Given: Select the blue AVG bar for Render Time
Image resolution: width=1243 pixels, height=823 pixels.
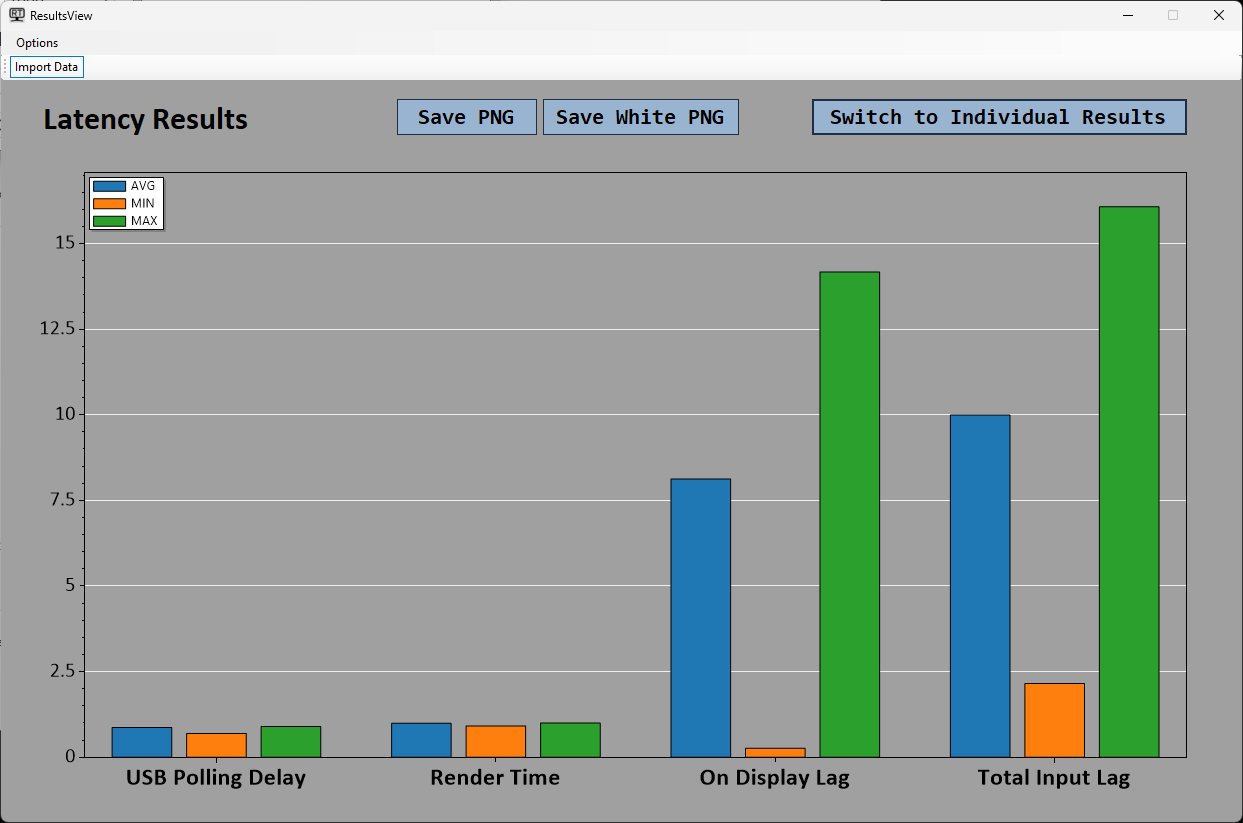Looking at the screenshot, I should [420, 740].
